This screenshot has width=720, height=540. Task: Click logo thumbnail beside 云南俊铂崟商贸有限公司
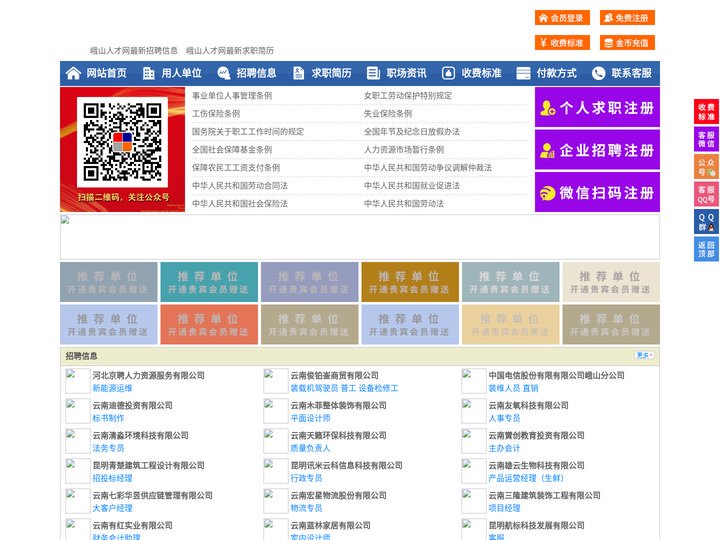[x=276, y=381]
